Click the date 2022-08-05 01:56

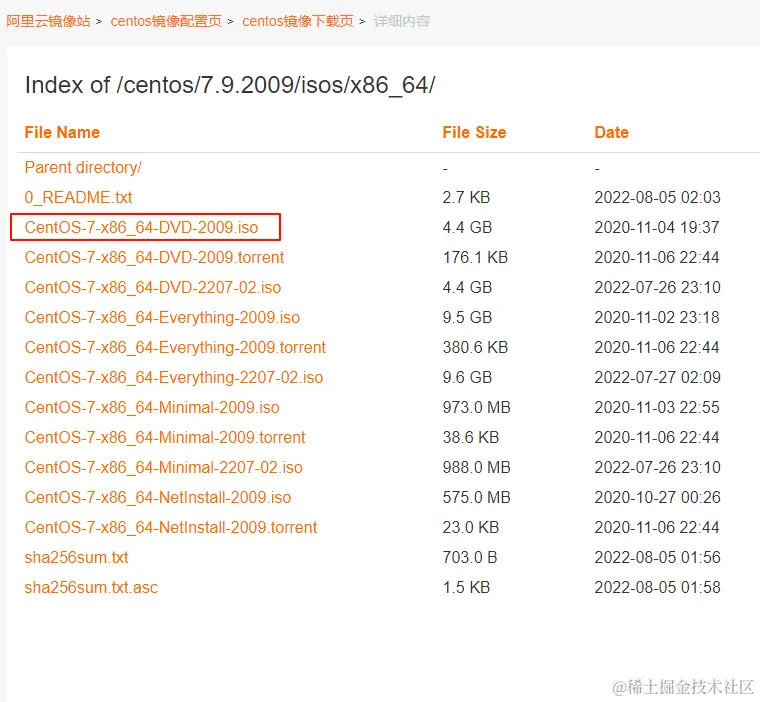coord(657,558)
